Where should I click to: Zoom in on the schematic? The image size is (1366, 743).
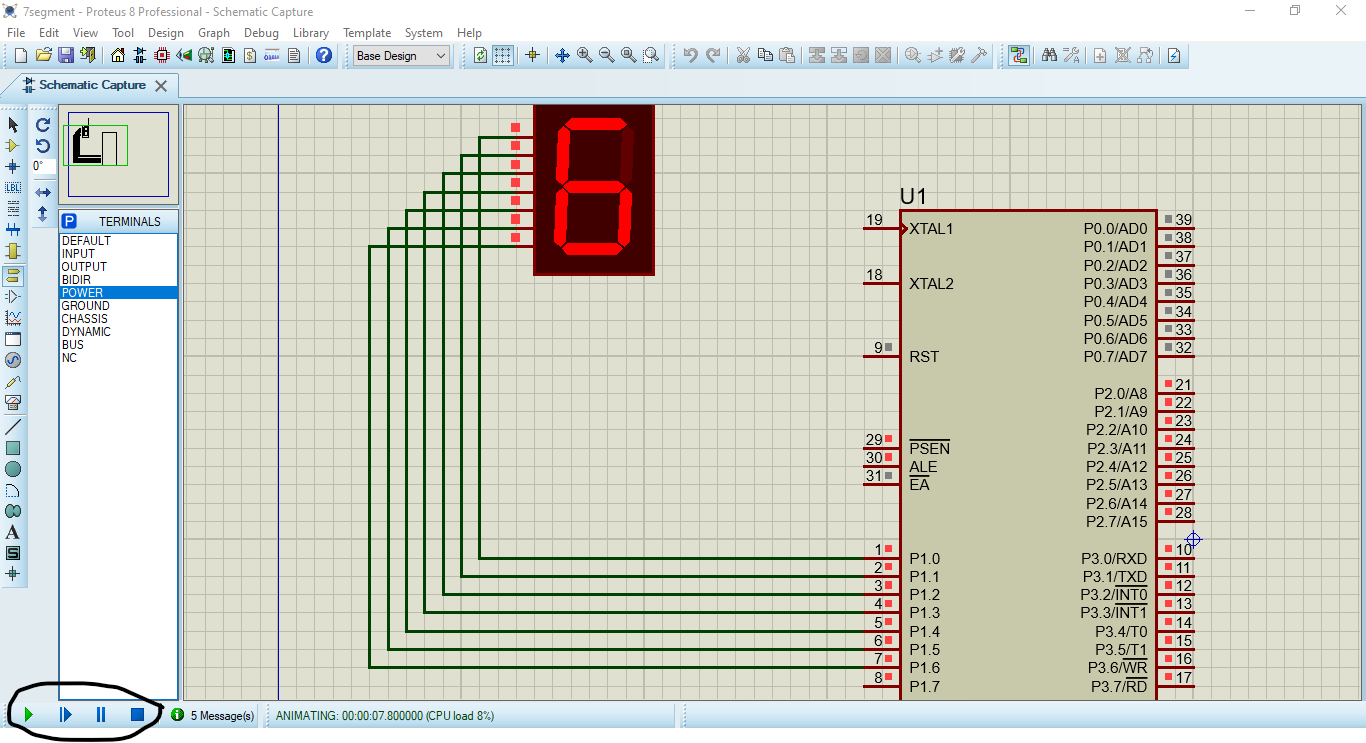click(584, 55)
